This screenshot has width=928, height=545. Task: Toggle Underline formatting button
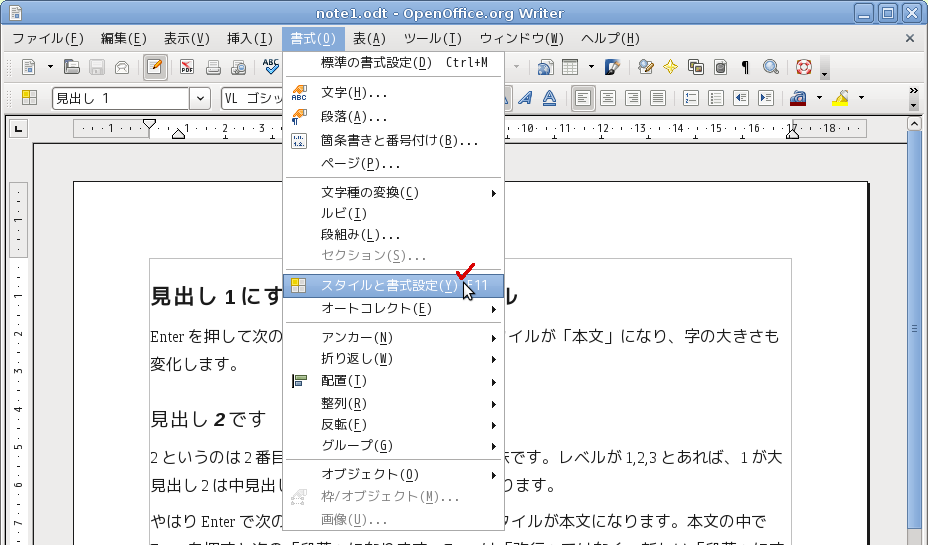point(550,98)
